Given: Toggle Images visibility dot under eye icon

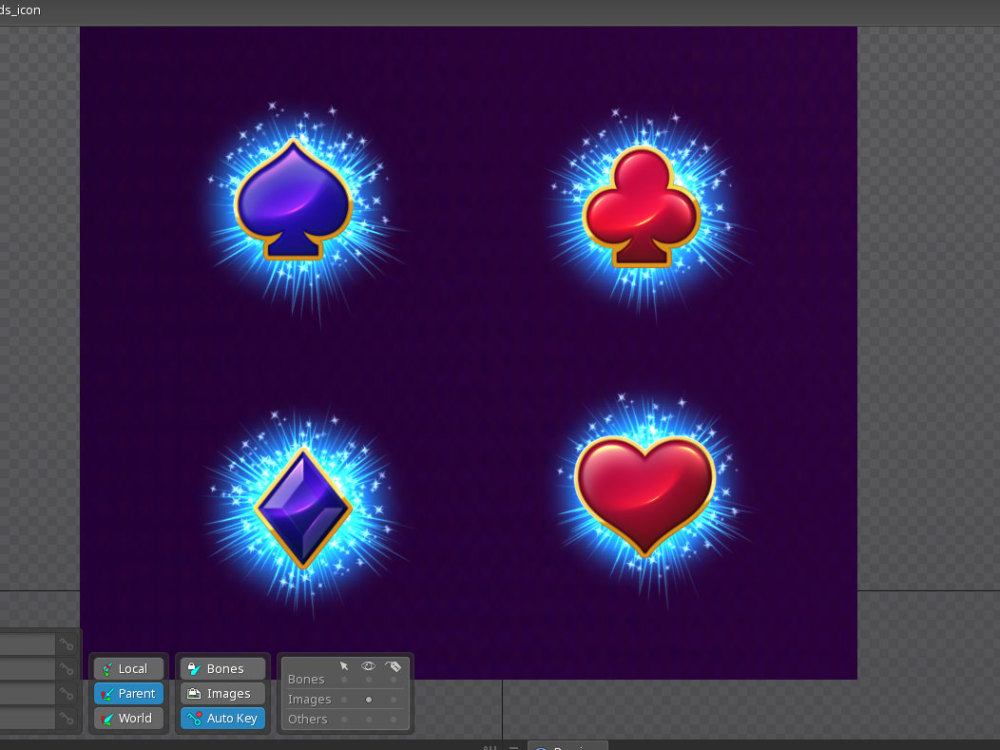Looking at the screenshot, I should [369, 700].
